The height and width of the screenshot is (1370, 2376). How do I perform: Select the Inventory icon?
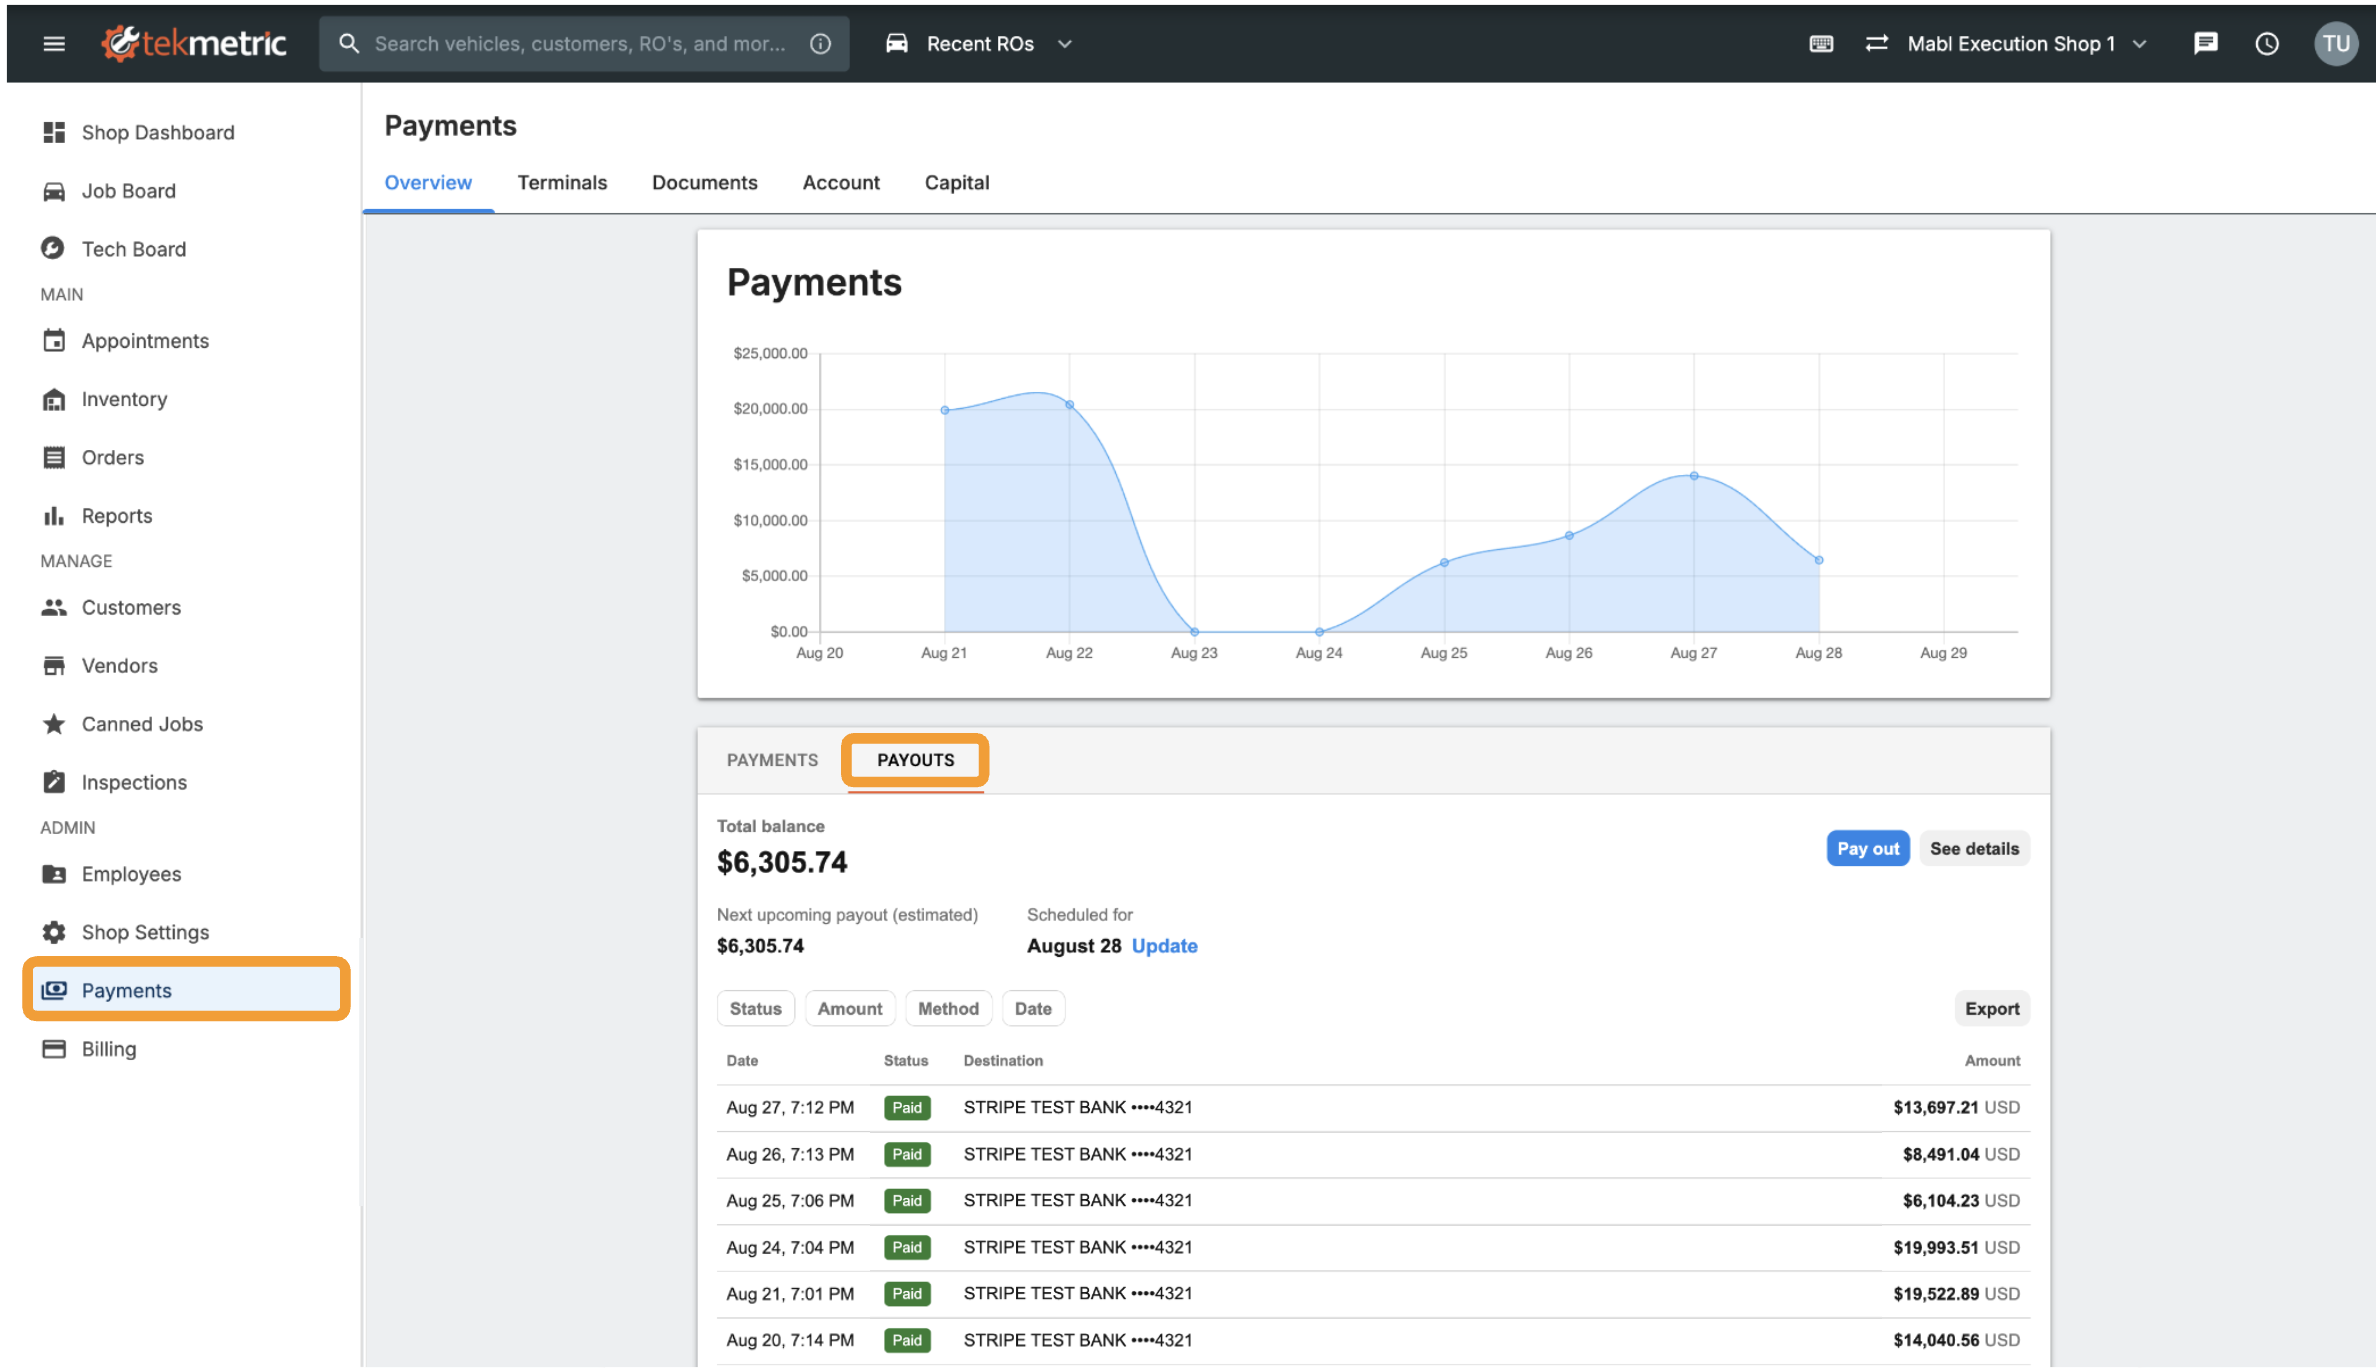[x=54, y=398]
